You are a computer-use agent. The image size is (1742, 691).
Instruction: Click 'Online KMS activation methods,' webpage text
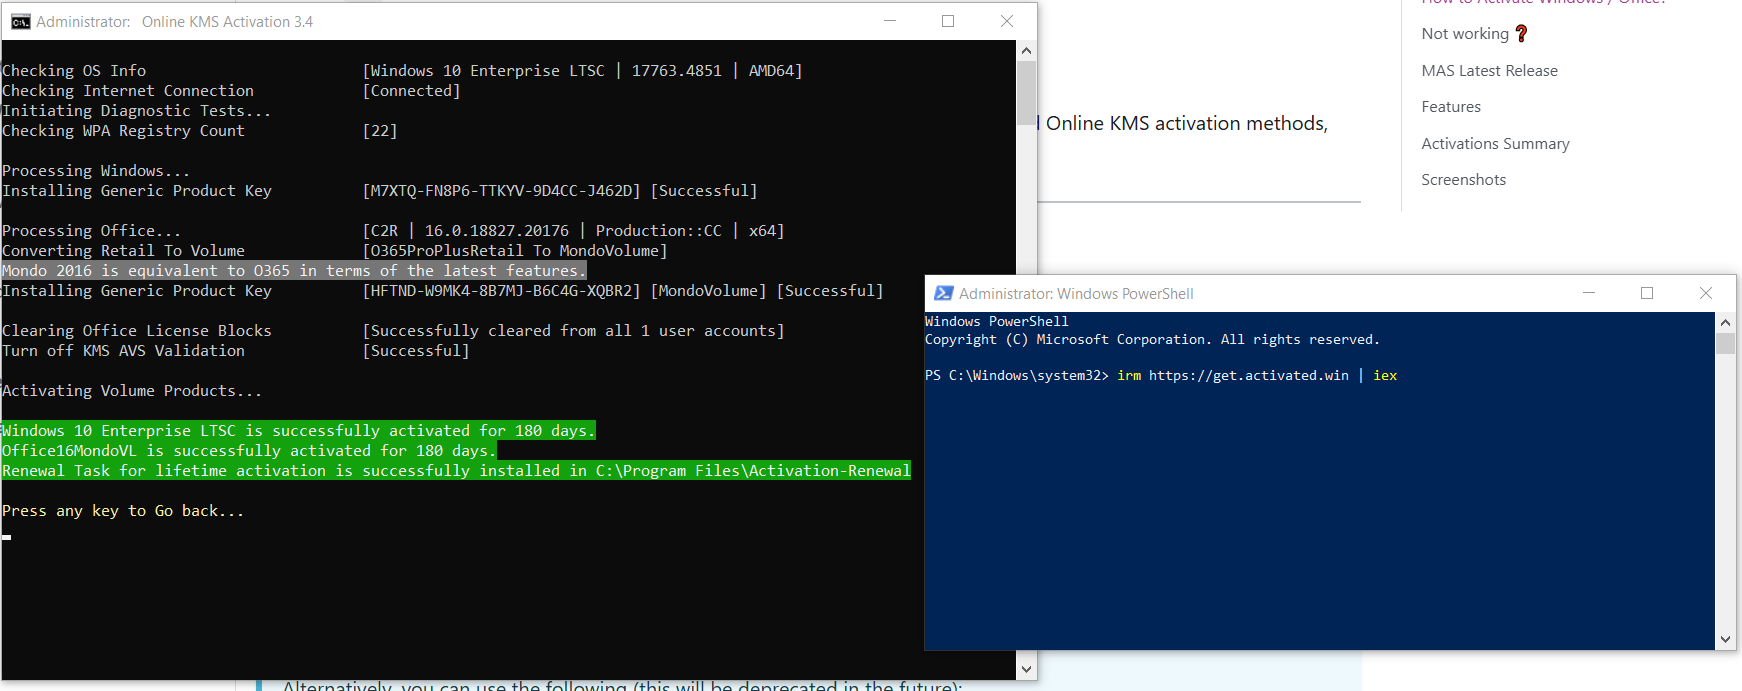point(1186,123)
